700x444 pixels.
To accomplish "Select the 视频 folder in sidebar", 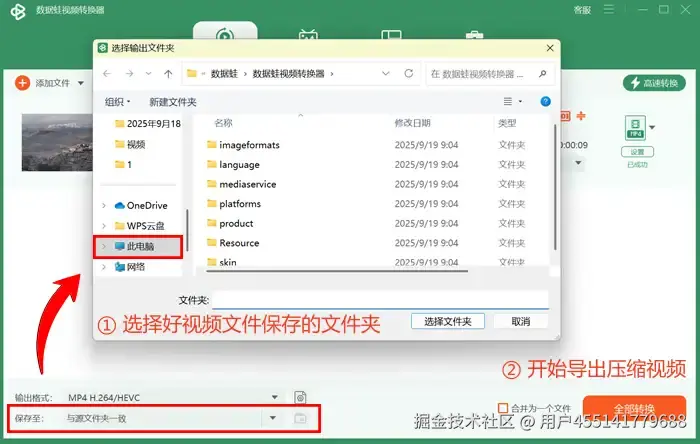I will 130,144.
